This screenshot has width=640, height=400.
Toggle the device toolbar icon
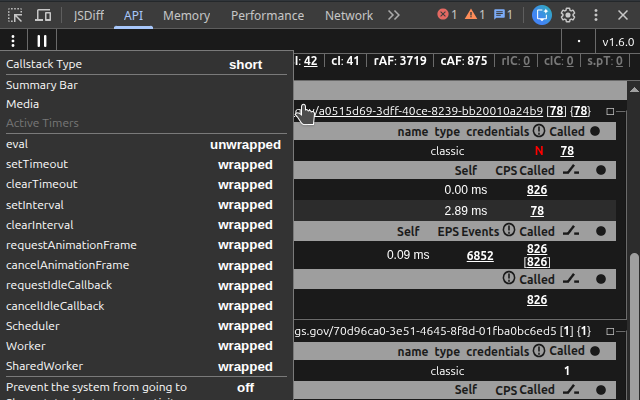click(43, 16)
